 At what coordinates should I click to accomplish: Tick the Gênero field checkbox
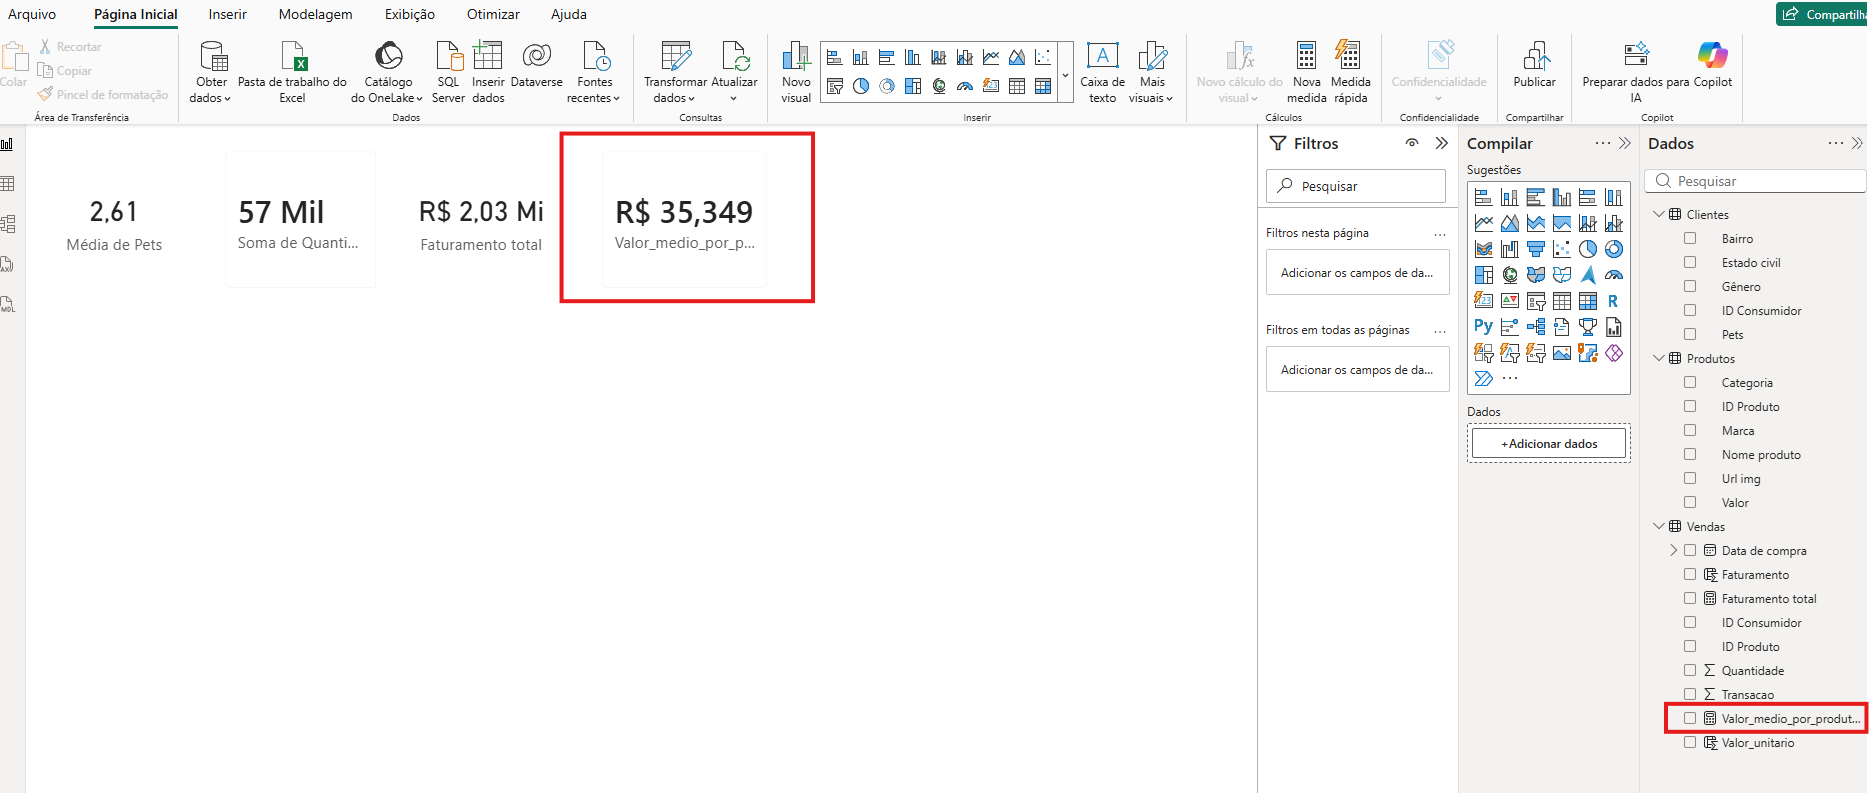pos(1690,286)
